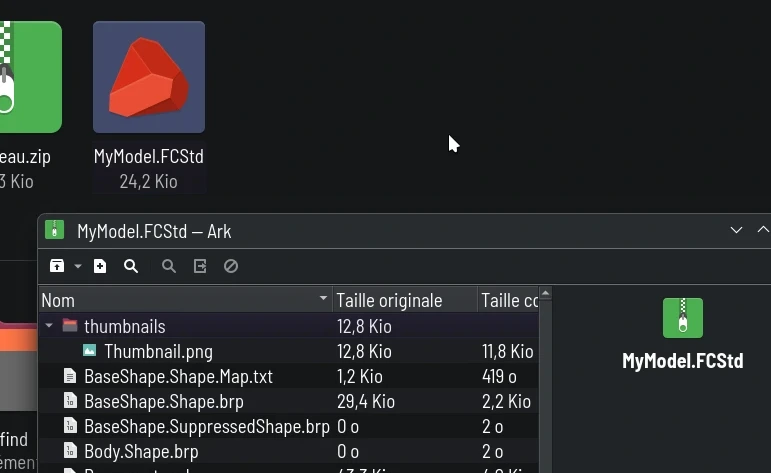Click the green archive icon in info panel
This screenshot has width=771, height=473.
pyautogui.click(x=683, y=318)
